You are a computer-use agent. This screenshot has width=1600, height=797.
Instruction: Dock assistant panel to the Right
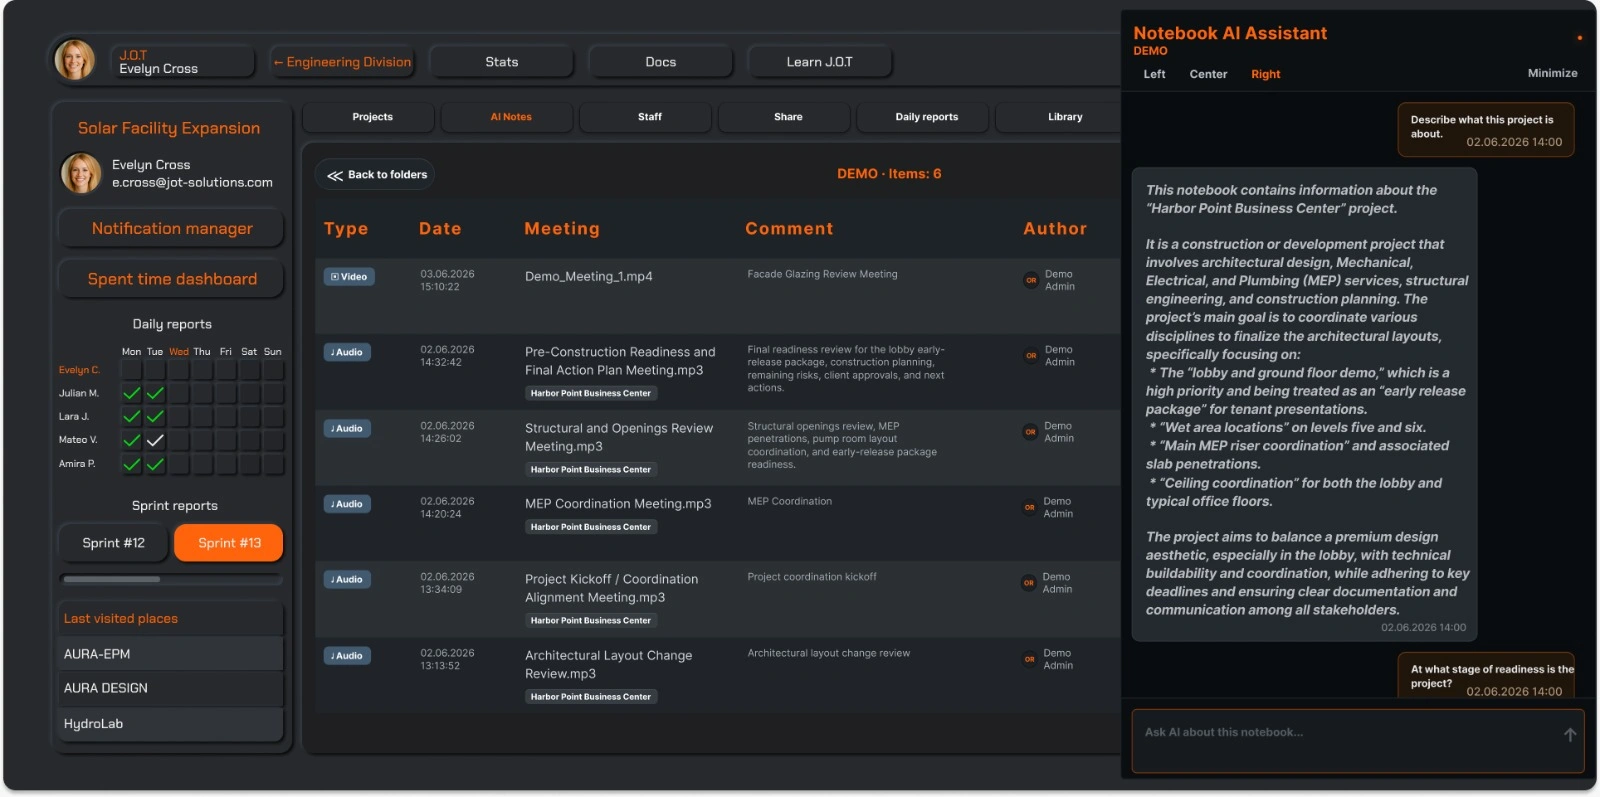(x=1265, y=74)
